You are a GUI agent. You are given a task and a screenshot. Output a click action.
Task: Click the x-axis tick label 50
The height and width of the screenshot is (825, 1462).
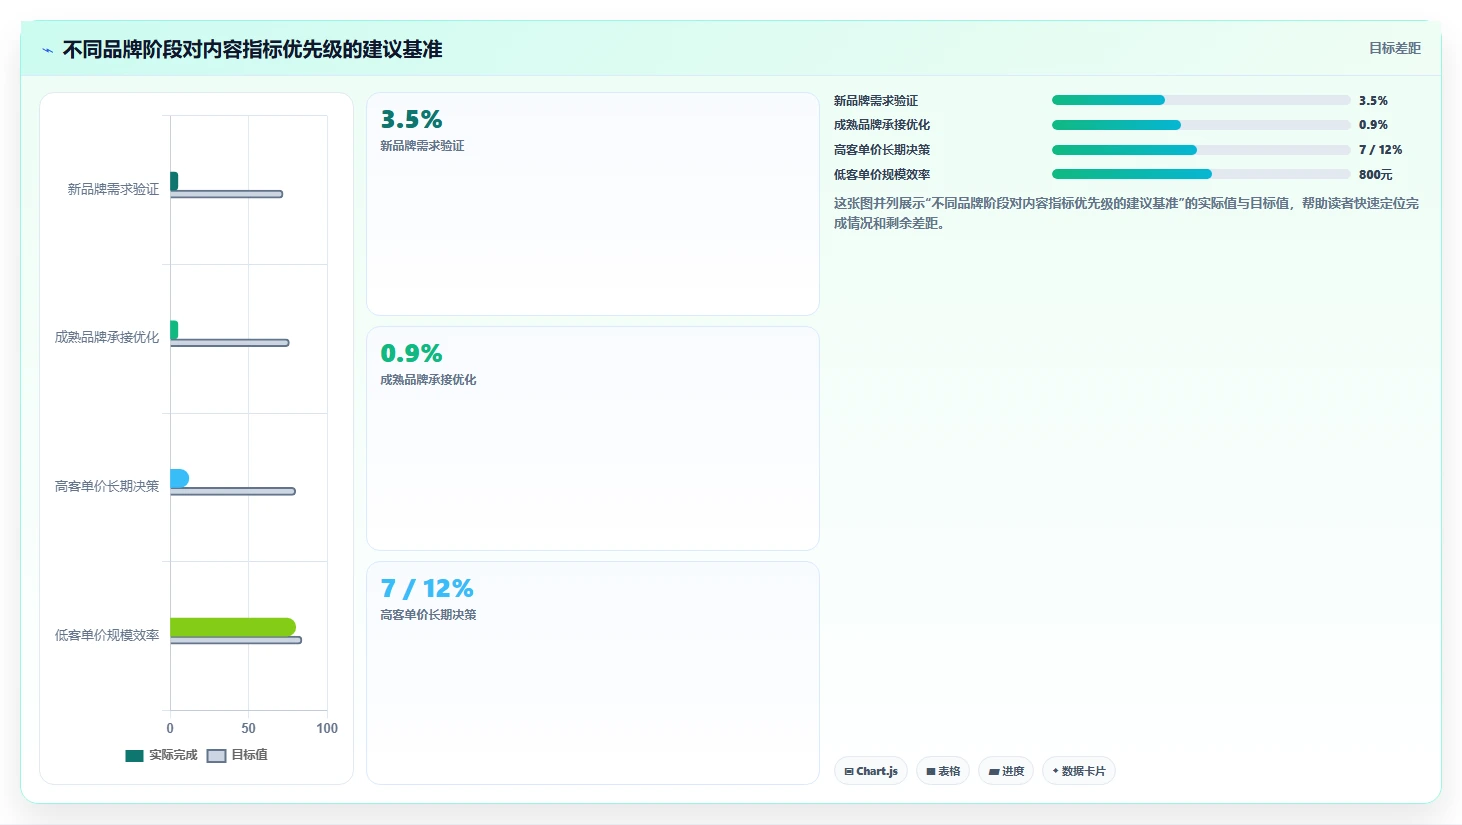[x=248, y=729]
